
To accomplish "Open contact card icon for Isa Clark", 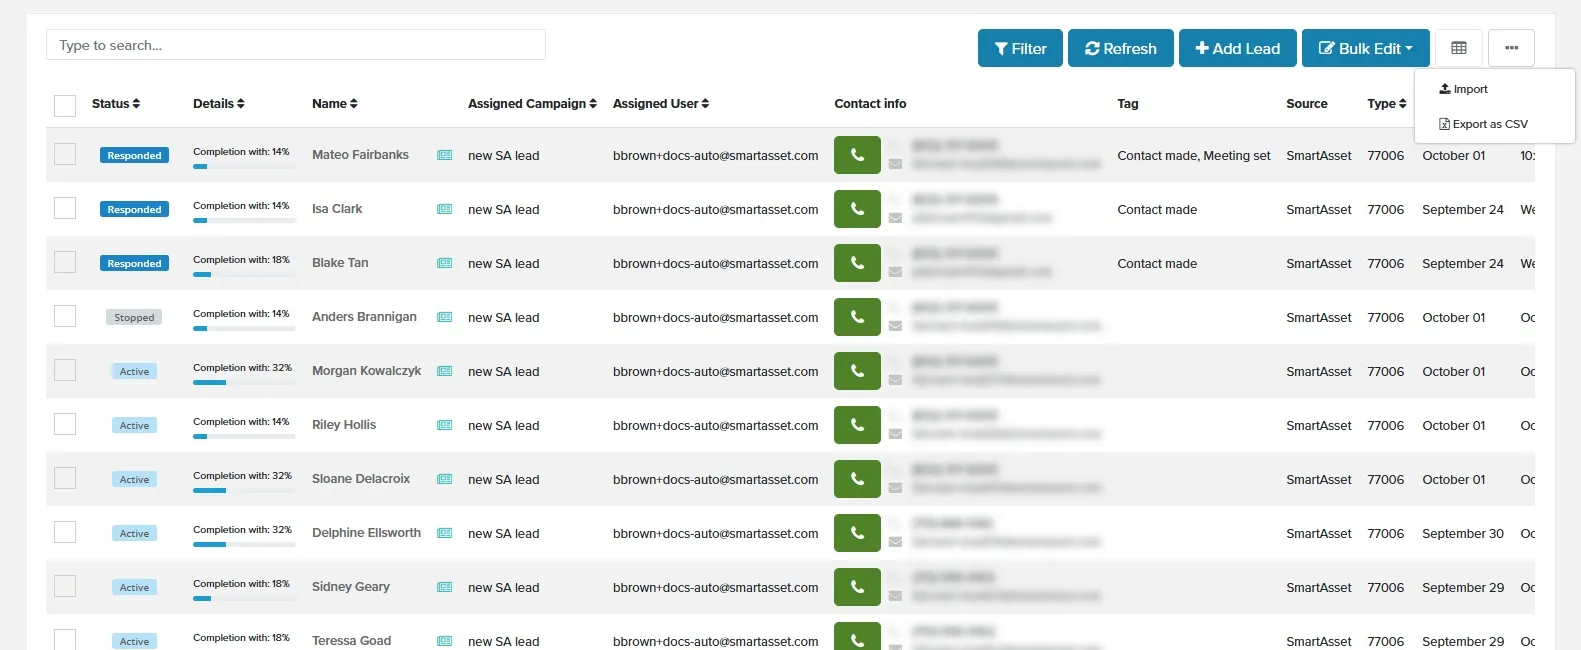I will (445, 209).
